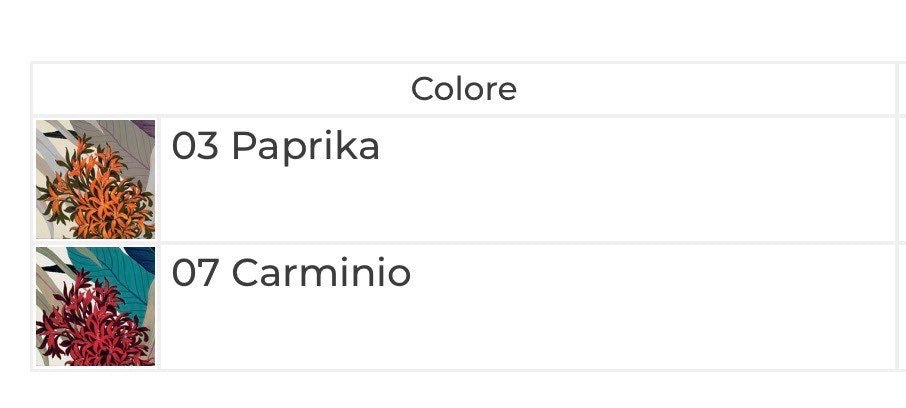Click the word Carminio
This screenshot has height=408, width=906.
[321, 273]
